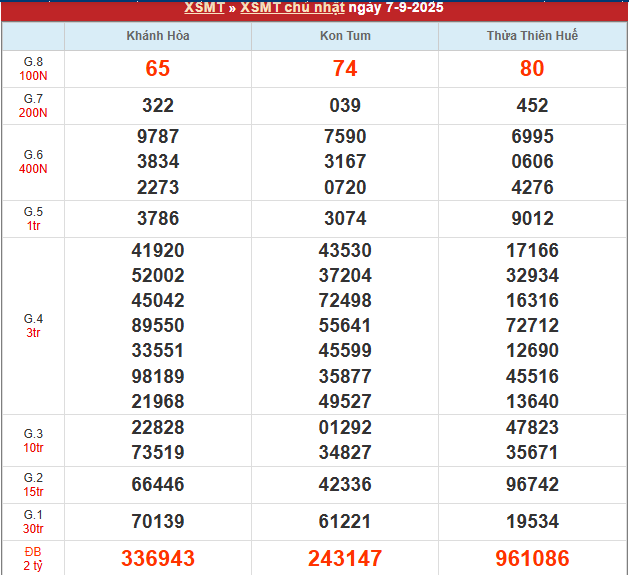Click G.4 number 43530
The width and height of the screenshot is (629, 575).
pyautogui.click(x=345, y=250)
